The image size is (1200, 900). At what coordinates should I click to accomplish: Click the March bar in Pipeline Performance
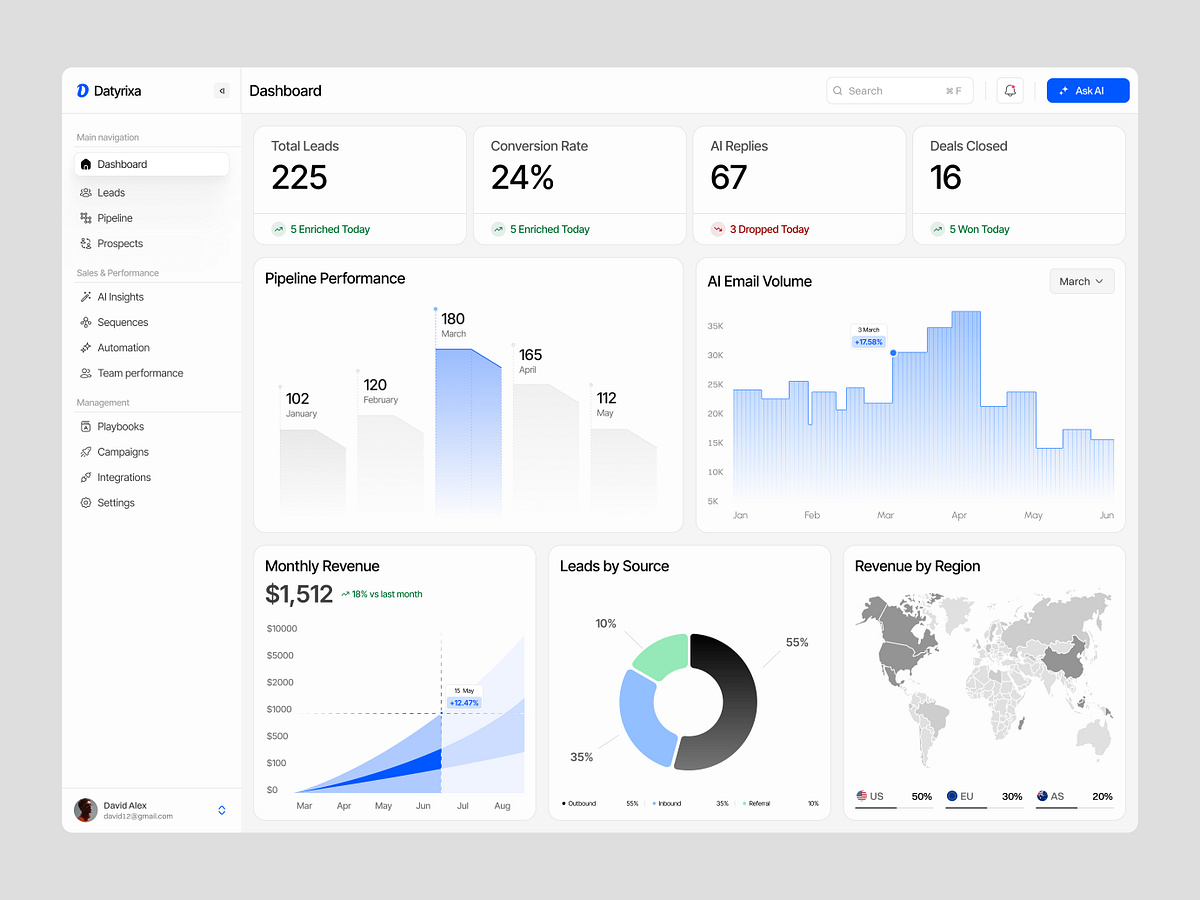click(x=468, y=430)
